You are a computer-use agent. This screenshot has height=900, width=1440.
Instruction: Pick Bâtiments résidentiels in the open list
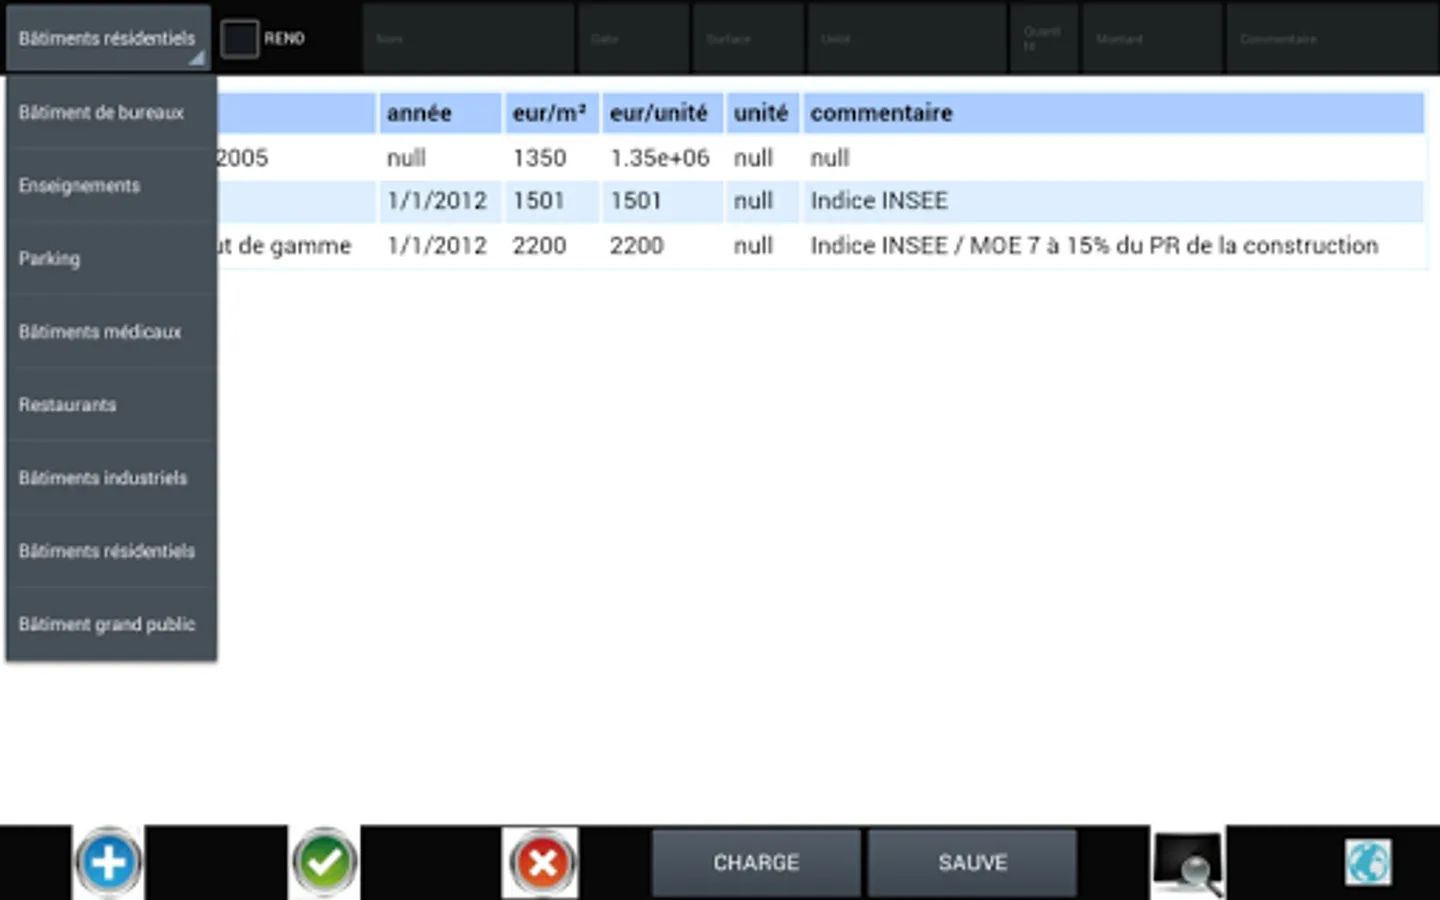point(111,551)
